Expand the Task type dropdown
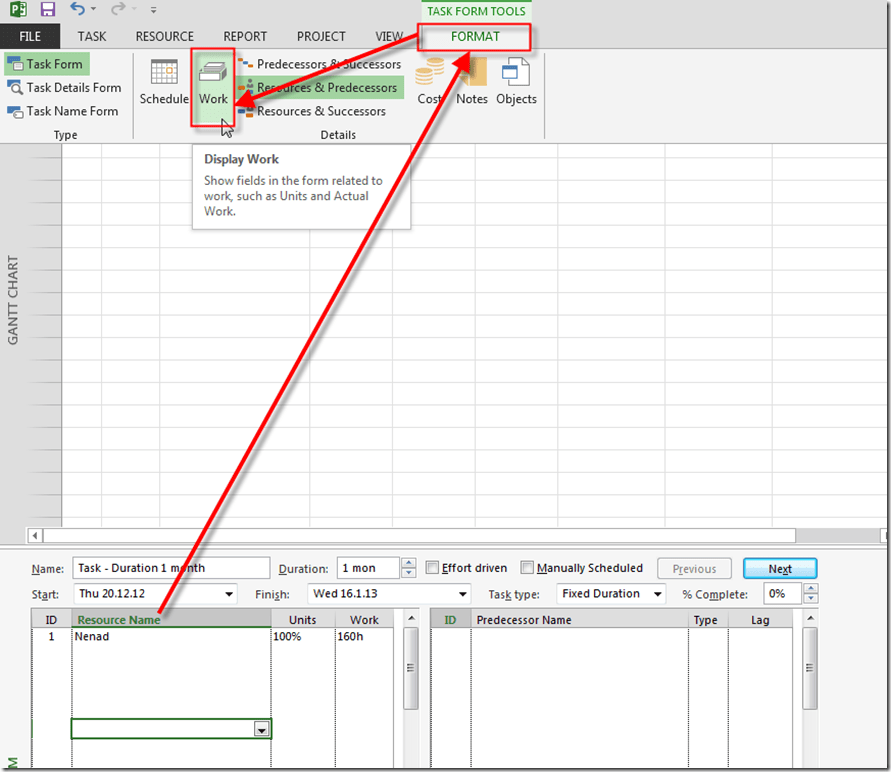 (657, 594)
